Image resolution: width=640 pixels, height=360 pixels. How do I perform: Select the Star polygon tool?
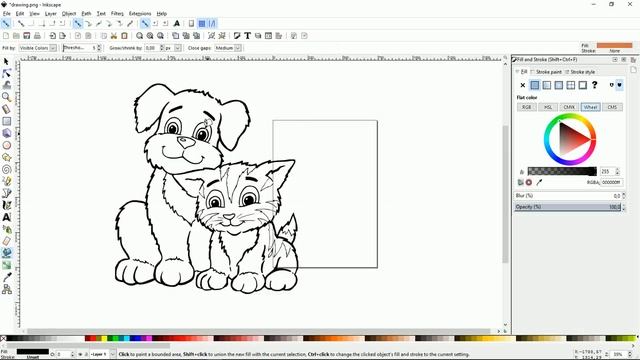pyautogui.click(x=6, y=157)
